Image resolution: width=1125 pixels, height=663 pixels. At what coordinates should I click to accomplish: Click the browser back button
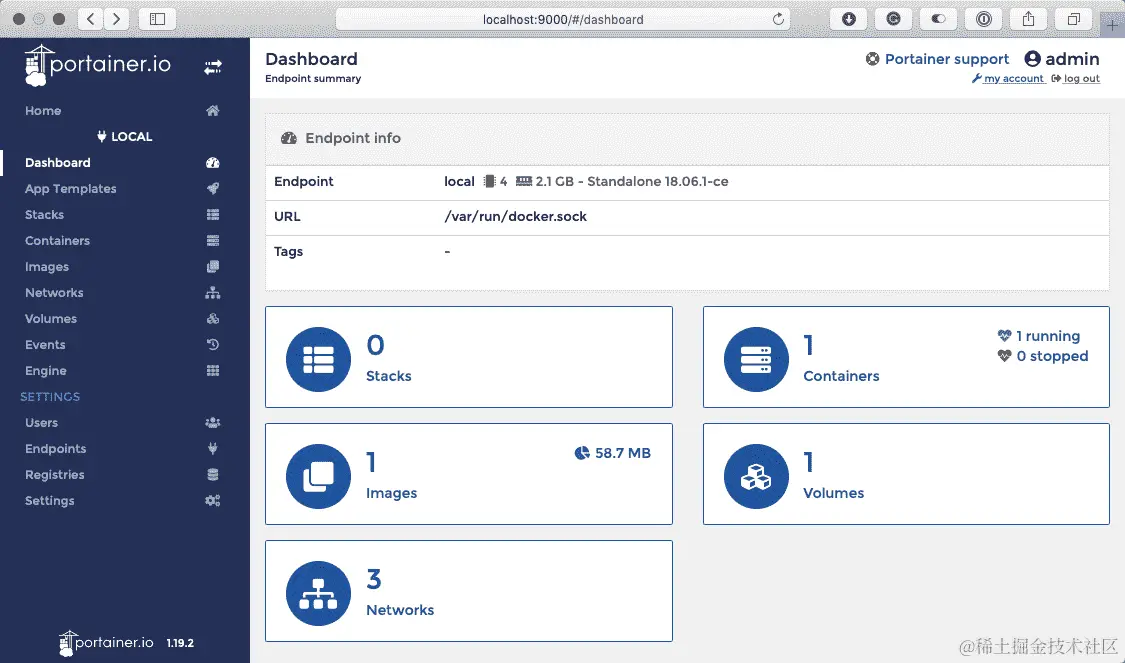[x=90, y=19]
